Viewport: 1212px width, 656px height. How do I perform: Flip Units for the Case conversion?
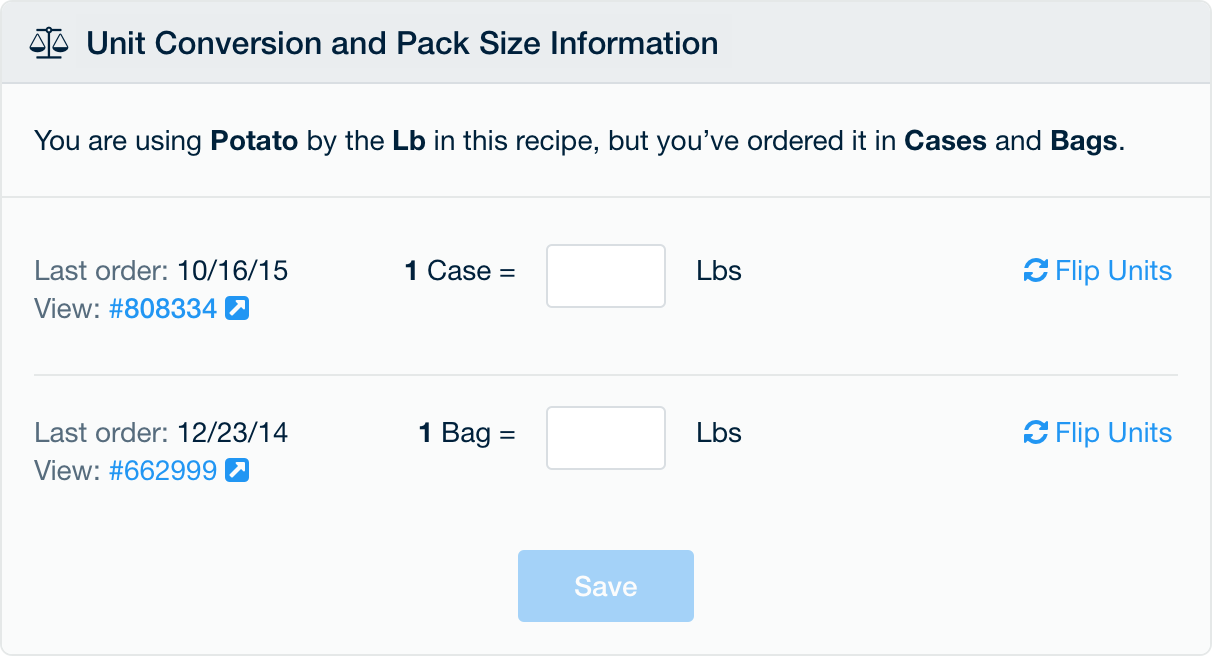coord(1113,271)
